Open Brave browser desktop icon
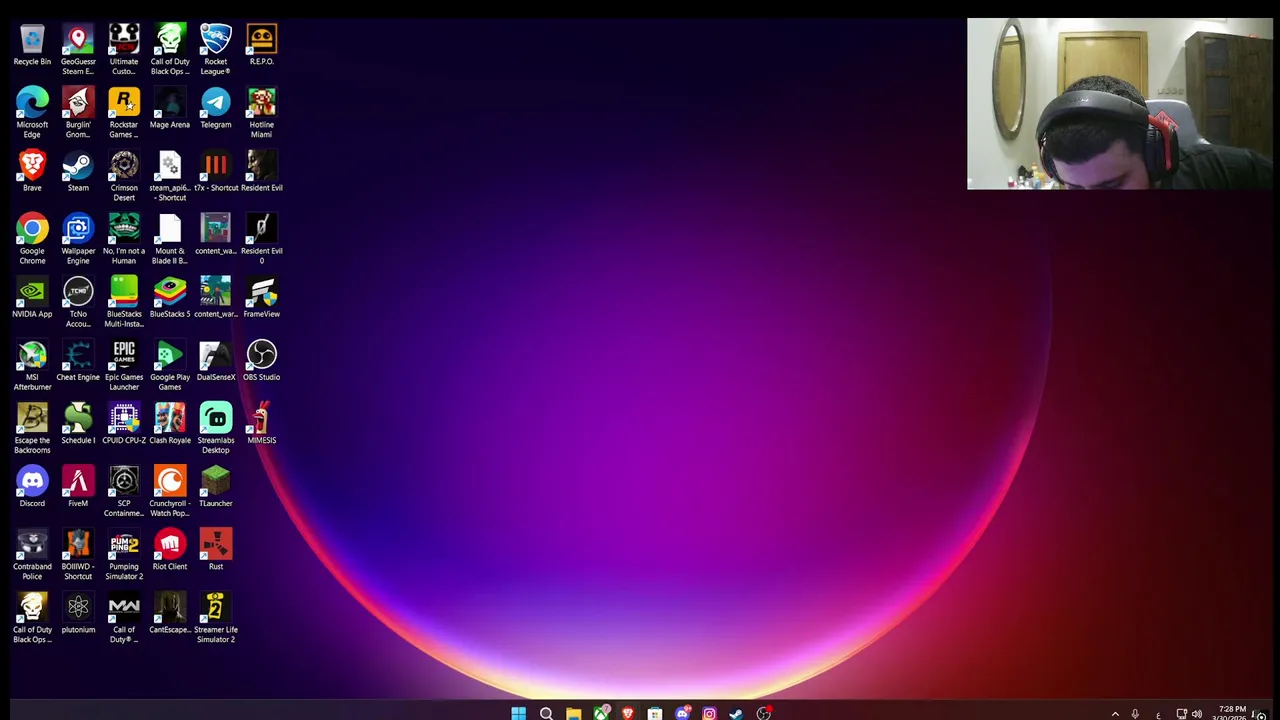This screenshot has width=1280, height=720. coord(32,172)
